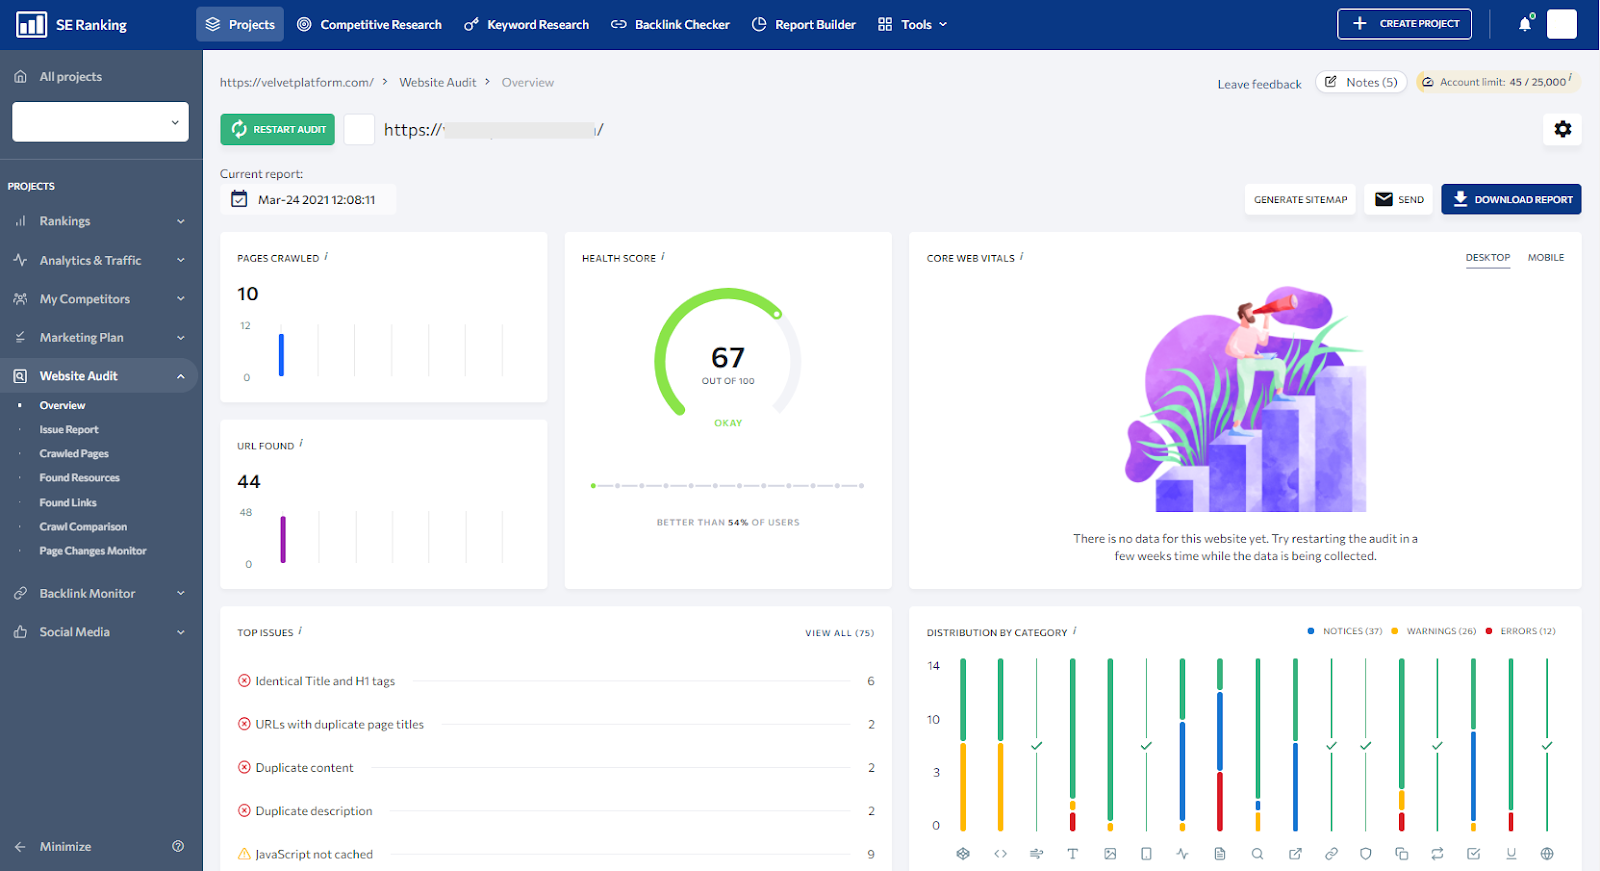Click the notifications bell icon
Image resolution: width=1600 pixels, height=871 pixels.
click(1524, 24)
